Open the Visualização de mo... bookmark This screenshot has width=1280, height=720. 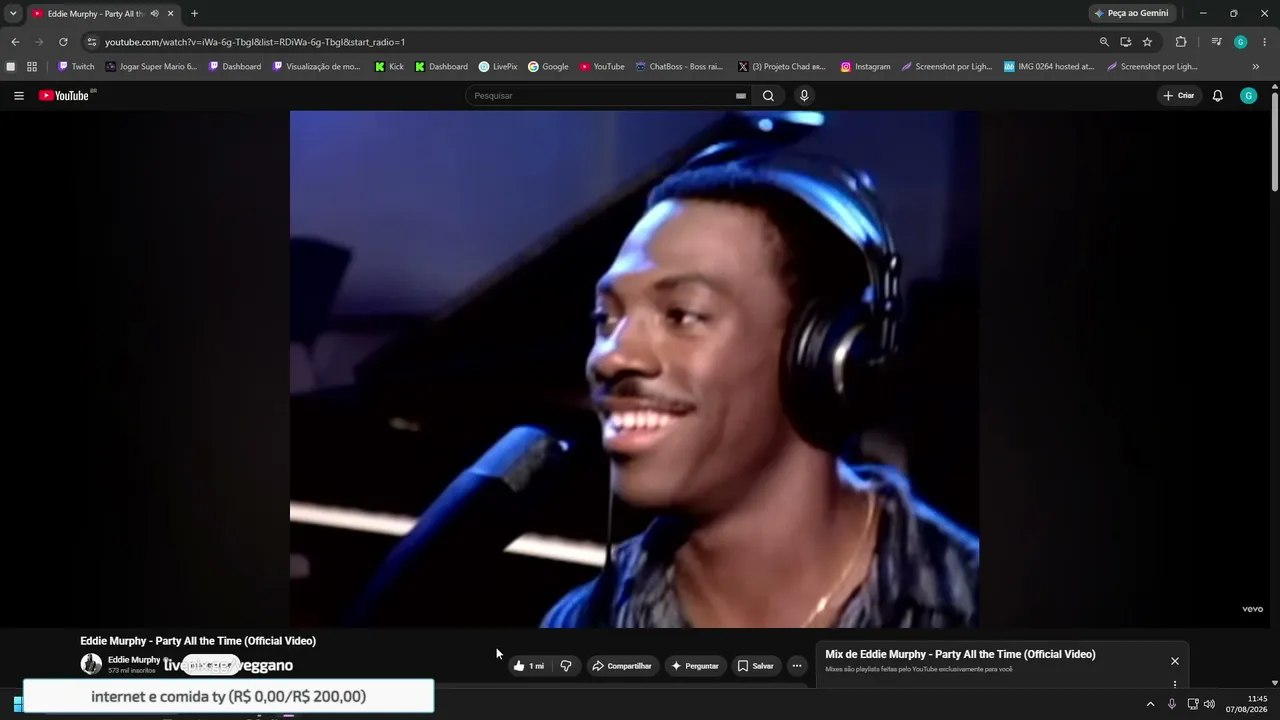tap(316, 67)
